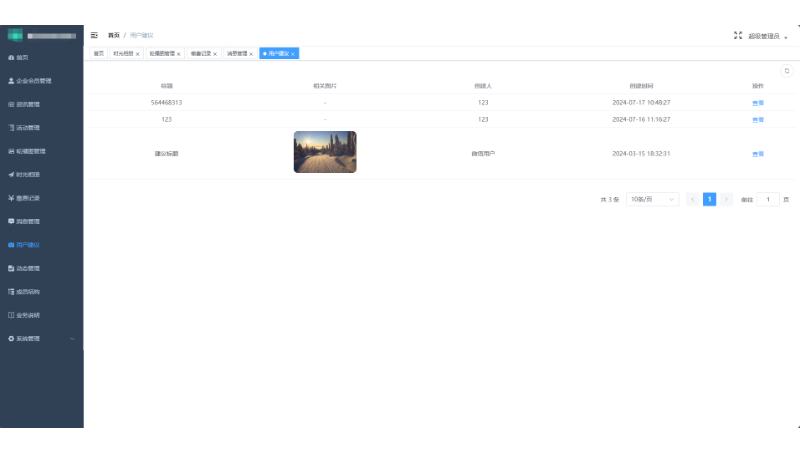Go to previous page arrow

click(692, 199)
